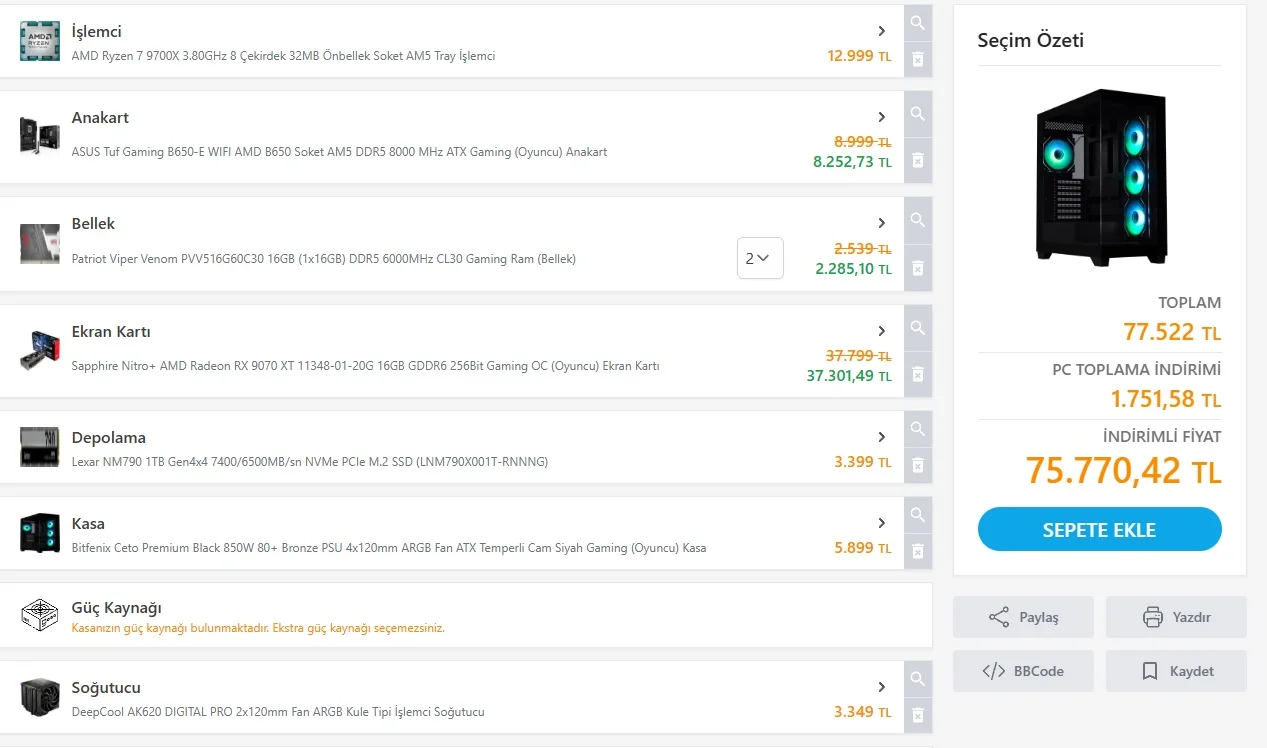Click the BBCode button
The width and height of the screenshot is (1267, 748).
pos(1023,671)
